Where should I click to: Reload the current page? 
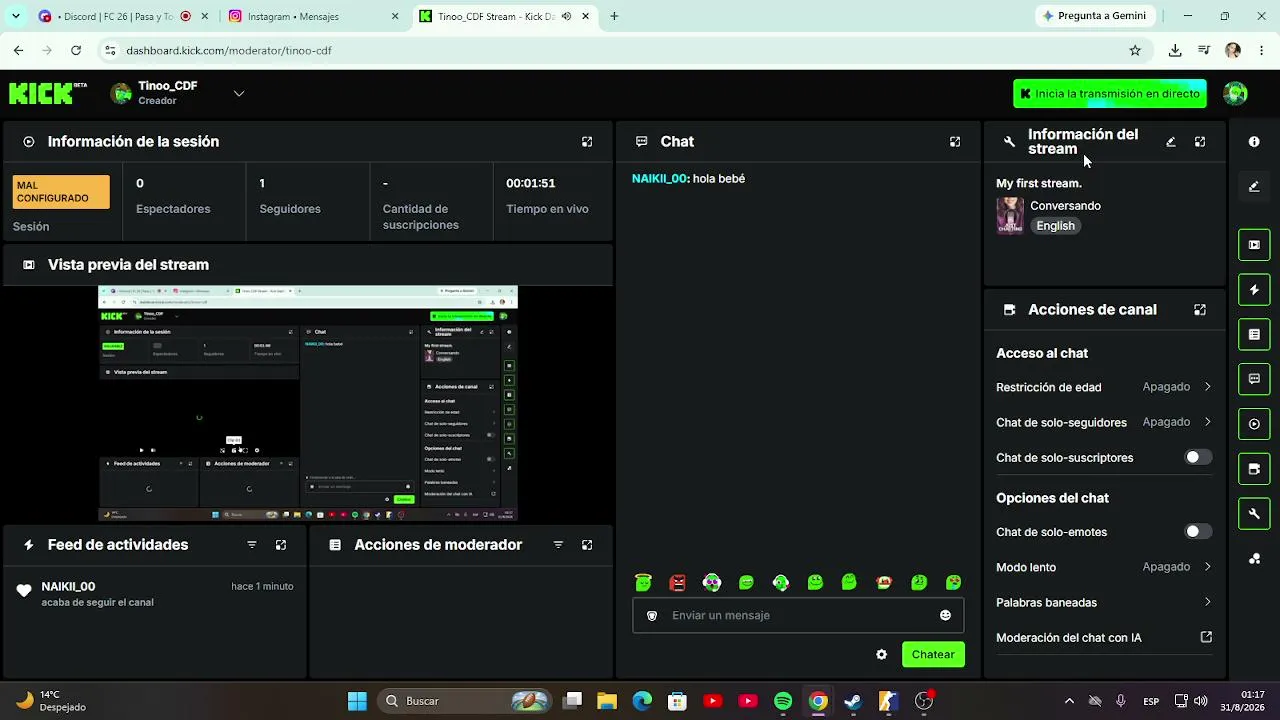pos(76,50)
